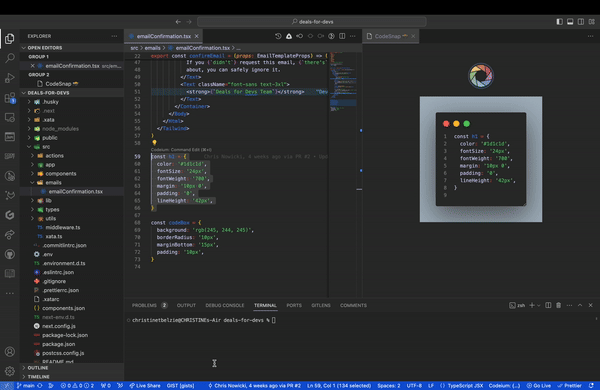Viewport: 600px width, 390px height.
Task: Switch to the GitLens panel tab
Action: pyautogui.click(x=321, y=305)
